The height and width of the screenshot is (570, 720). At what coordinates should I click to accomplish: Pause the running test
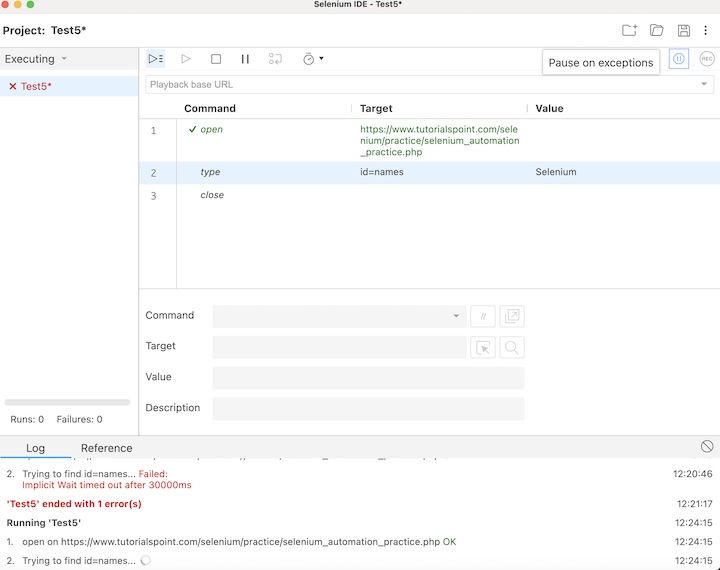point(245,60)
